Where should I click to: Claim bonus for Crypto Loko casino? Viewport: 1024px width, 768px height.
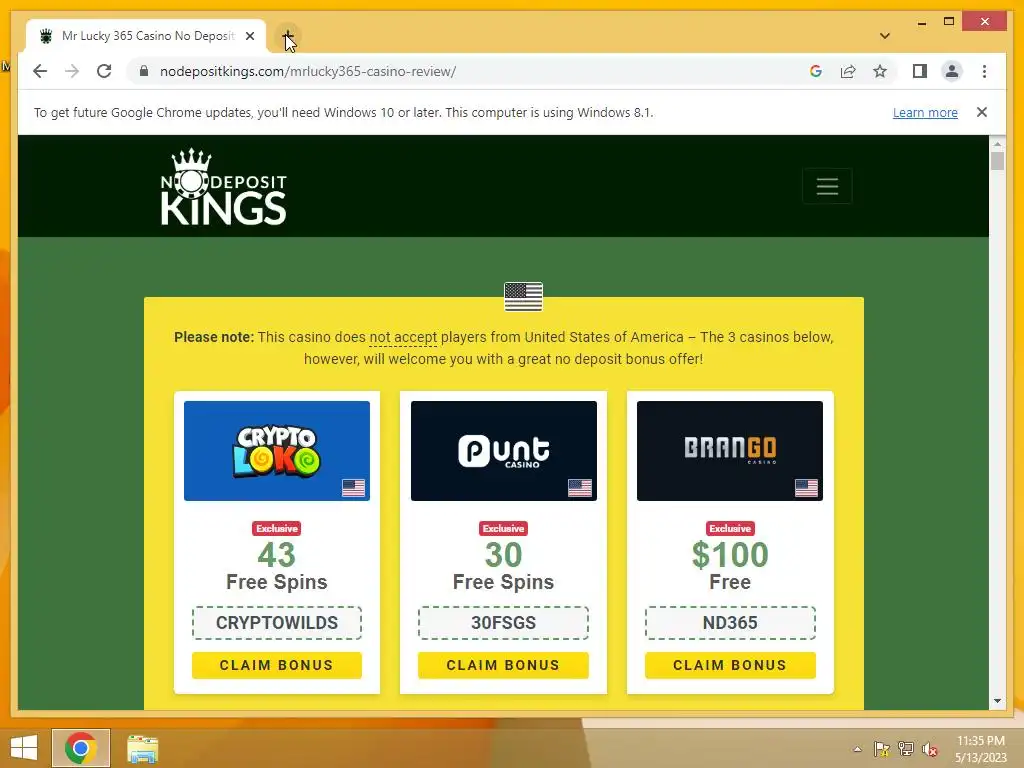click(277, 665)
